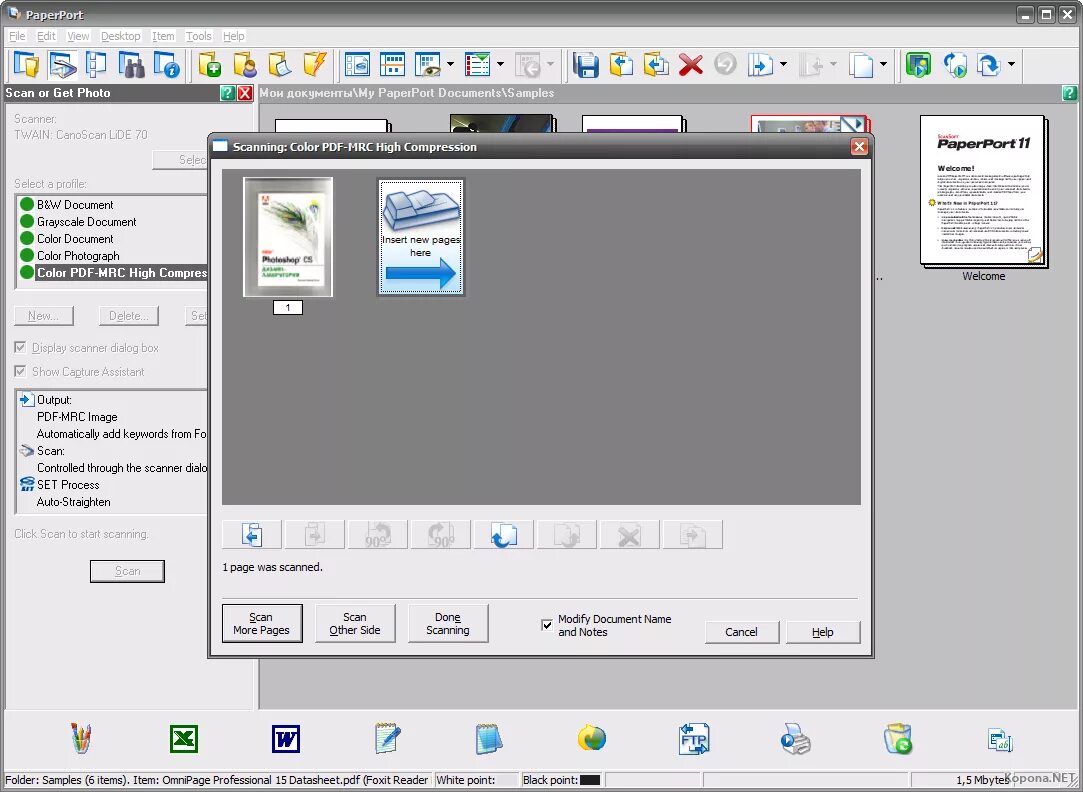Send to Excel icon on Send To bar
This screenshot has height=792, width=1083.
click(184, 739)
